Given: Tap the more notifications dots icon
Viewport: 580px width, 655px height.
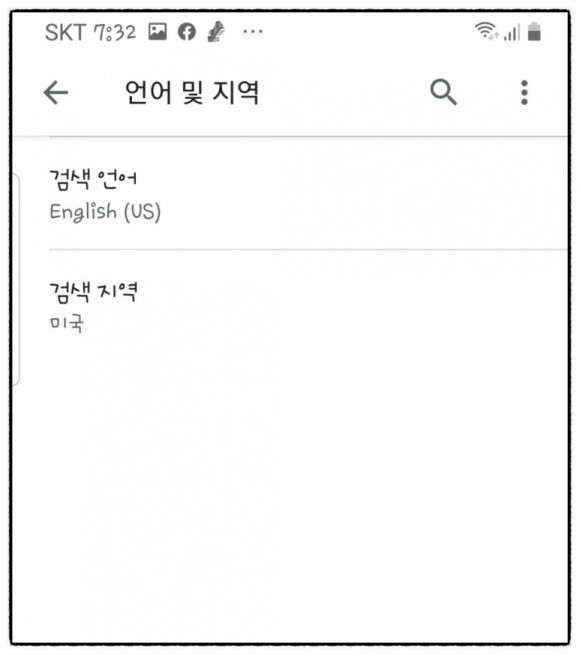Looking at the screenshot, I should (253, 31).
